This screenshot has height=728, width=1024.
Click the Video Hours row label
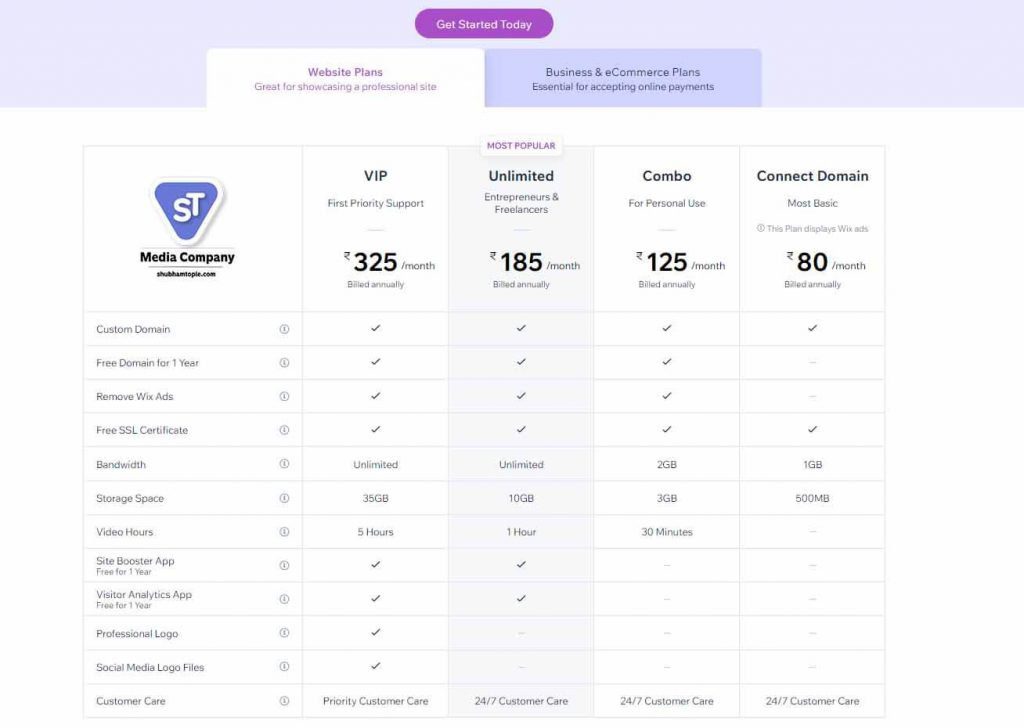point(125,531)
